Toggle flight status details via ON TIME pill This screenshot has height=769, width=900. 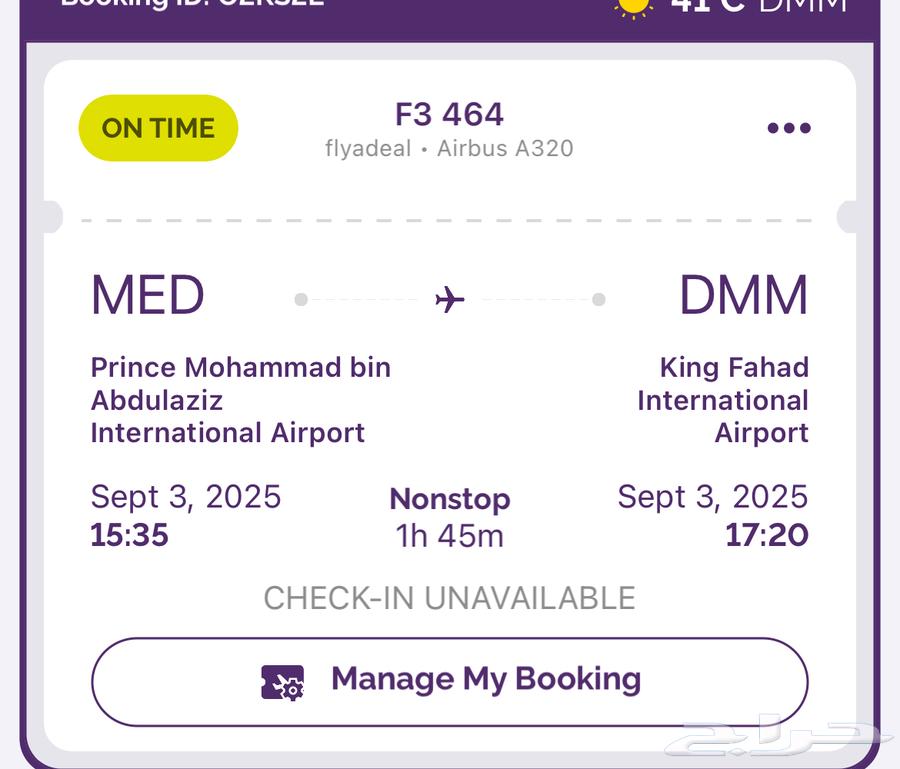(x=157, y=127)
